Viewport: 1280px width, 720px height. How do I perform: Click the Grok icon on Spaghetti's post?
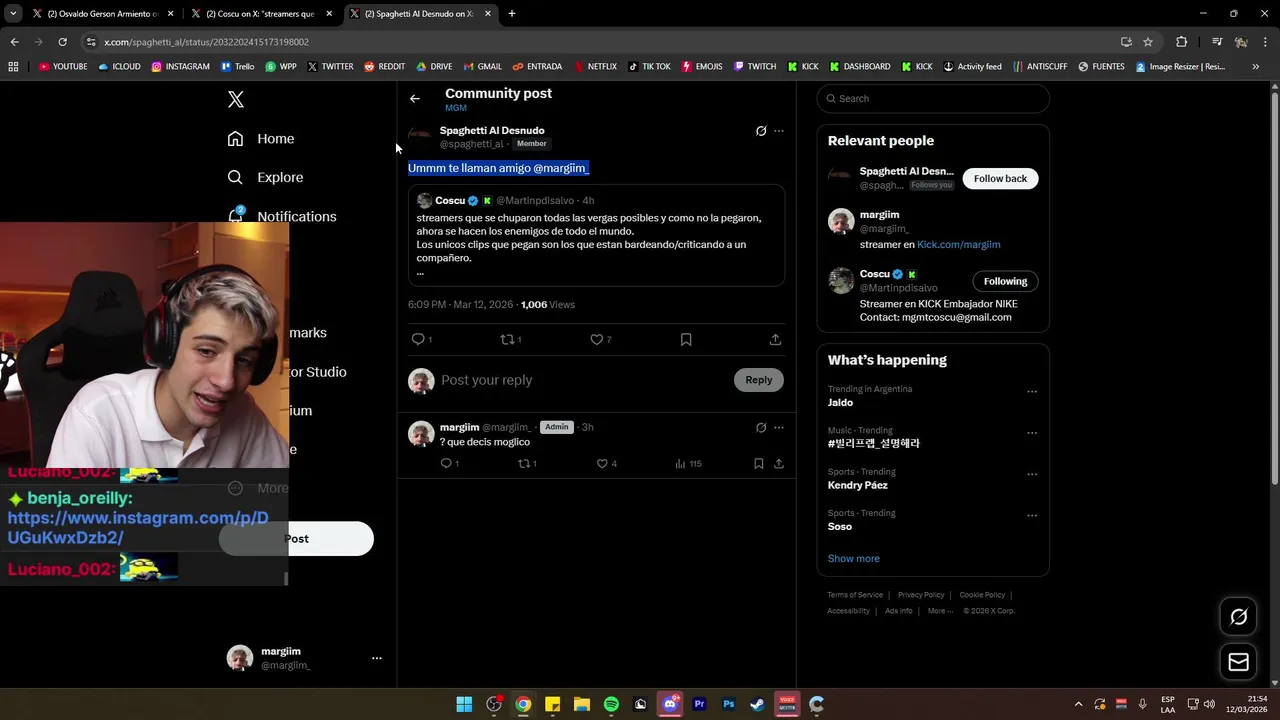pyautogui.click(x=761, y=131)
